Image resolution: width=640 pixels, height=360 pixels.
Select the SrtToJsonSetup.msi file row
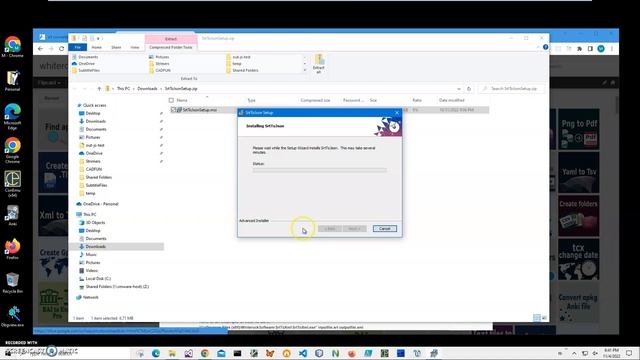329,110
